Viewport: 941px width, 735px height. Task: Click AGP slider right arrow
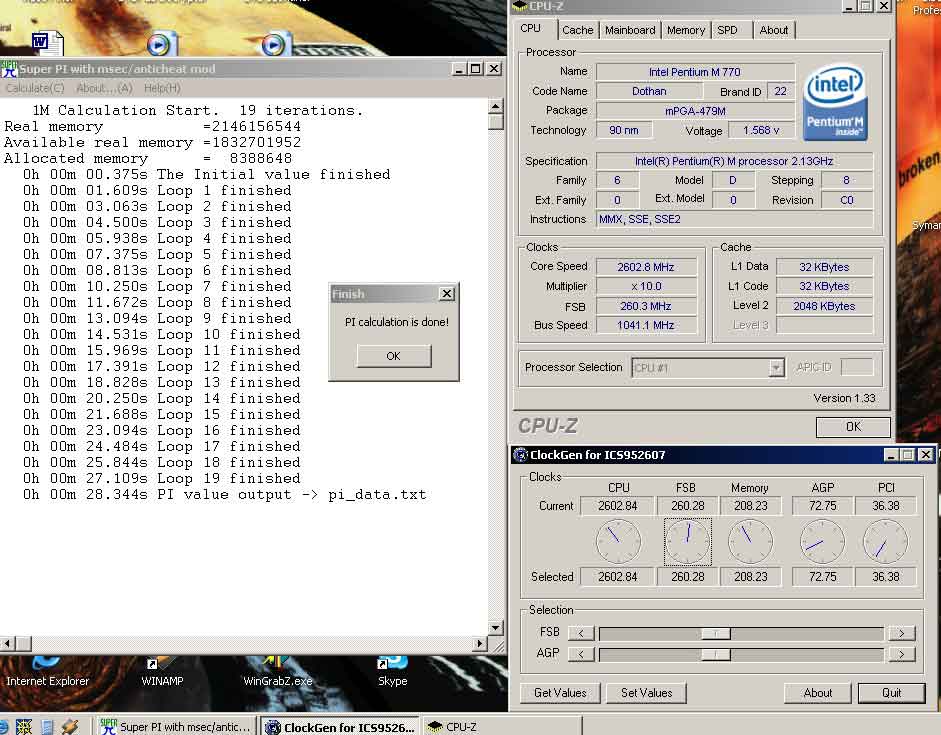coord(901,654)
